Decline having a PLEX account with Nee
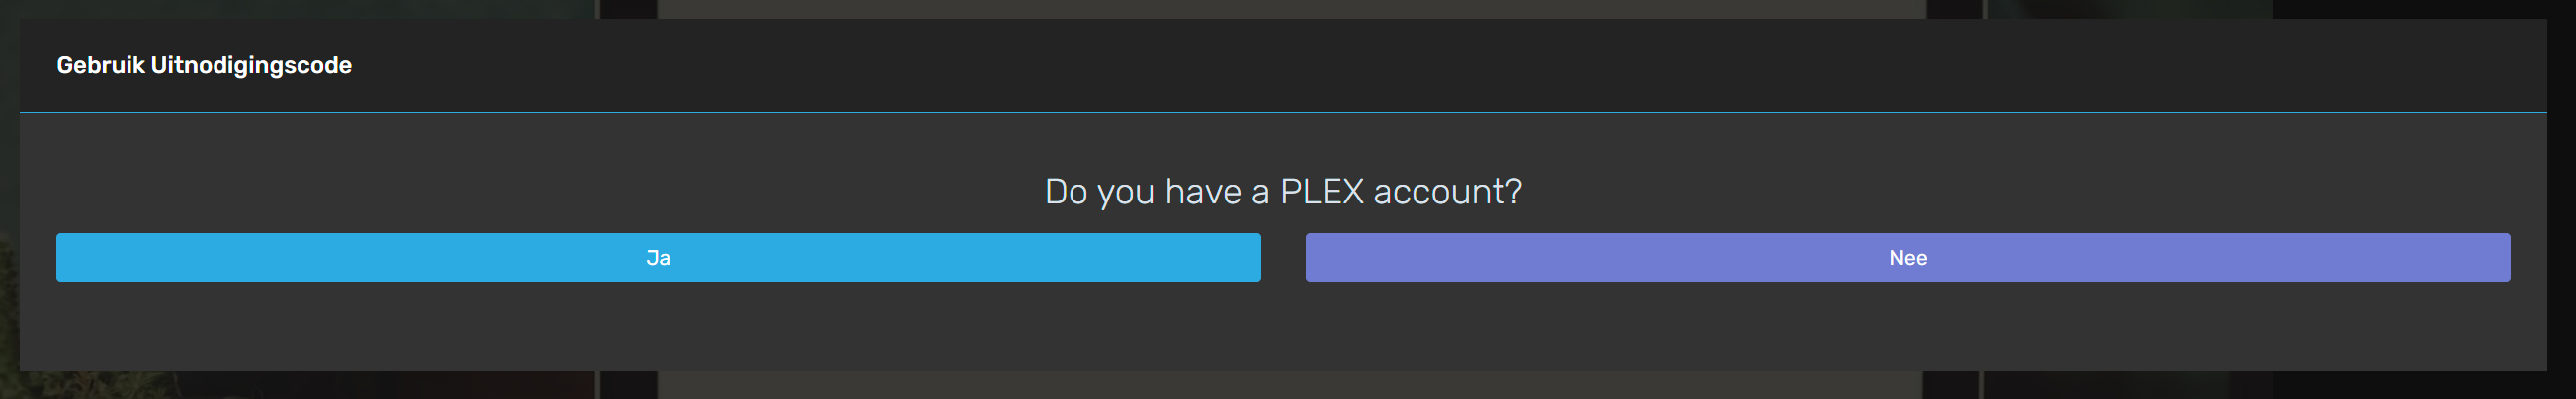This screenshot has height=399, width=2576. click(x=1907, y=258)
